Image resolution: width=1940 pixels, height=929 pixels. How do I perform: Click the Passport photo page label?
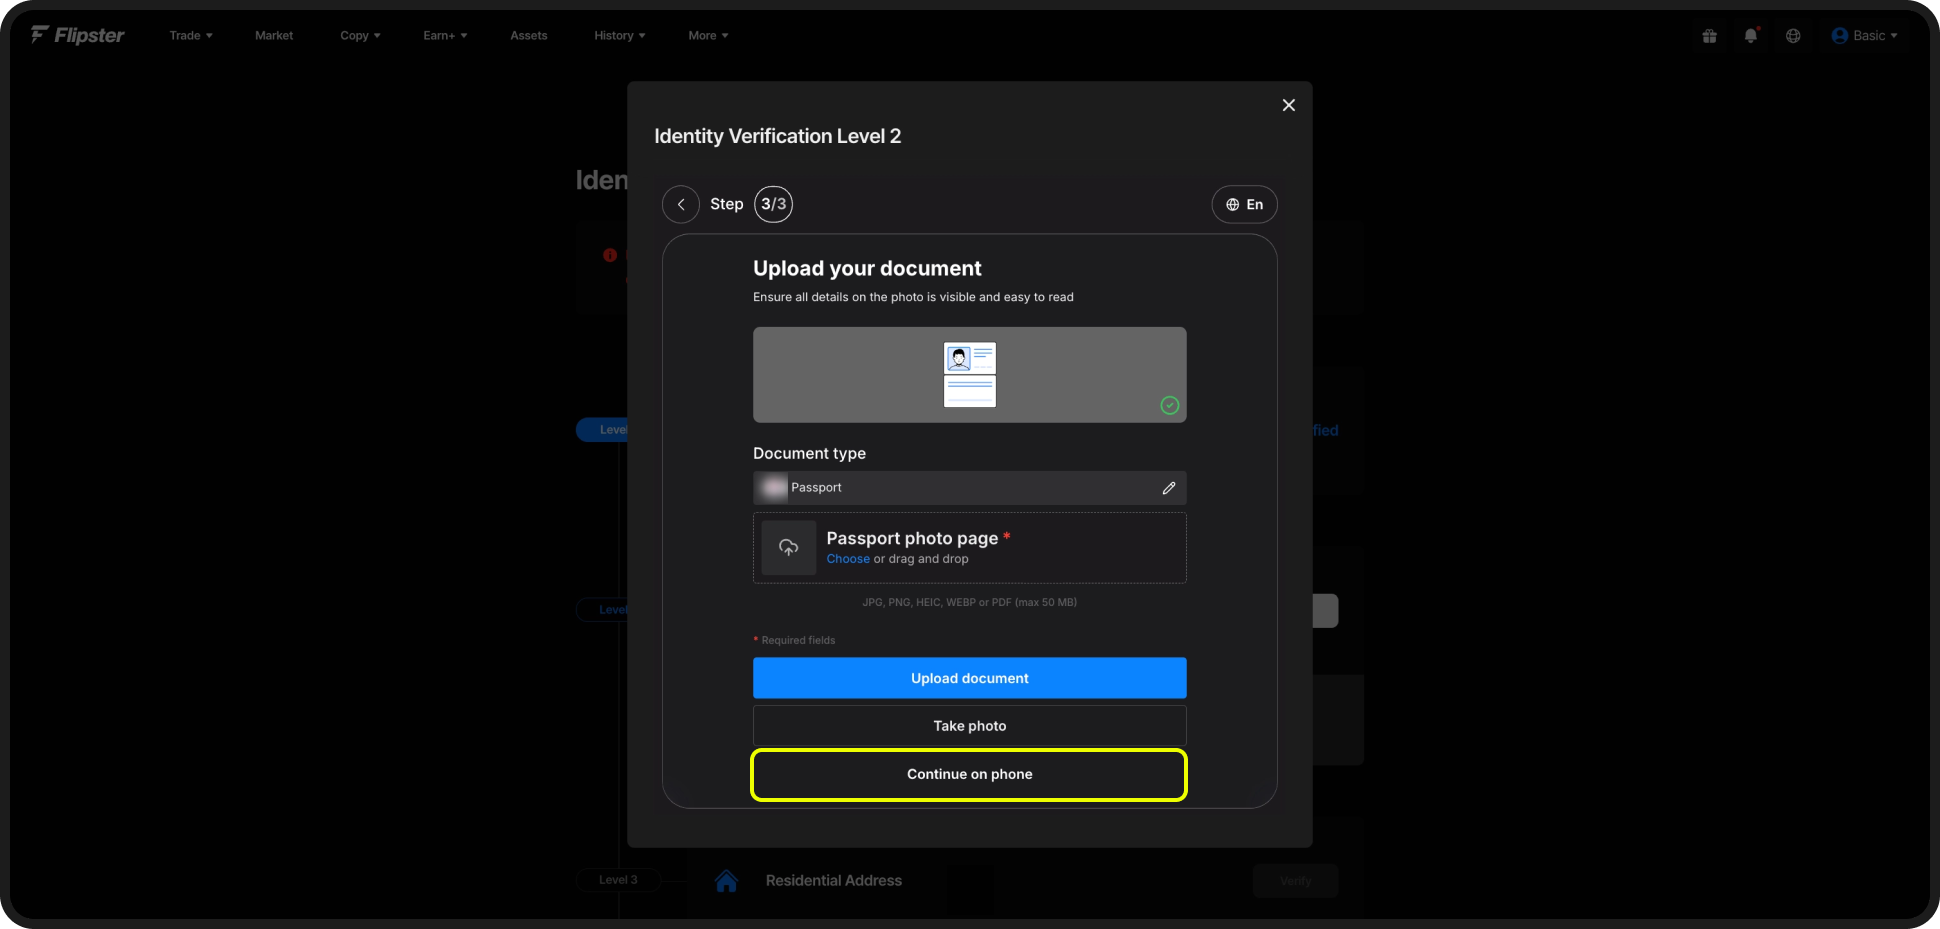(x=912, y=538)
